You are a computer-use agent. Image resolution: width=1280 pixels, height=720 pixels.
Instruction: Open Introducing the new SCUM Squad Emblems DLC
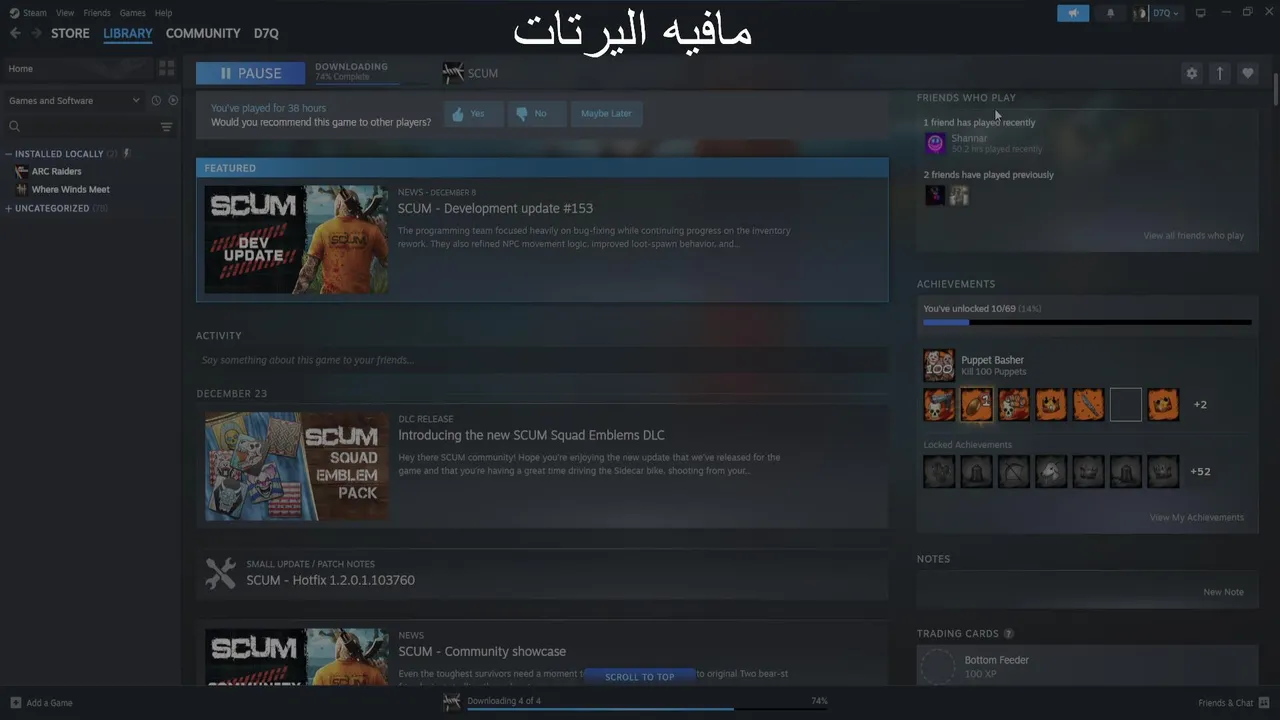pyautogui.click(x=531, y=435)
